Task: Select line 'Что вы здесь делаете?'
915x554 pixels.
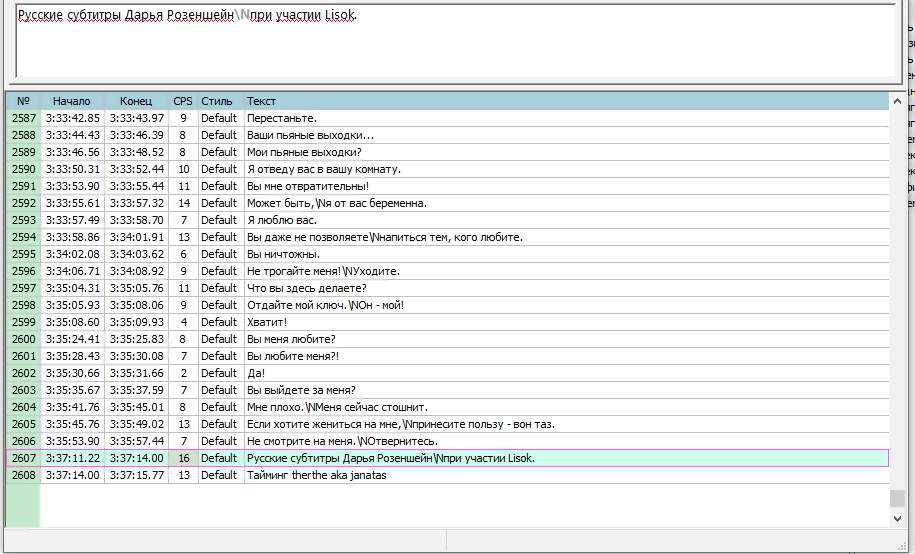Action: tap(306, 288)
